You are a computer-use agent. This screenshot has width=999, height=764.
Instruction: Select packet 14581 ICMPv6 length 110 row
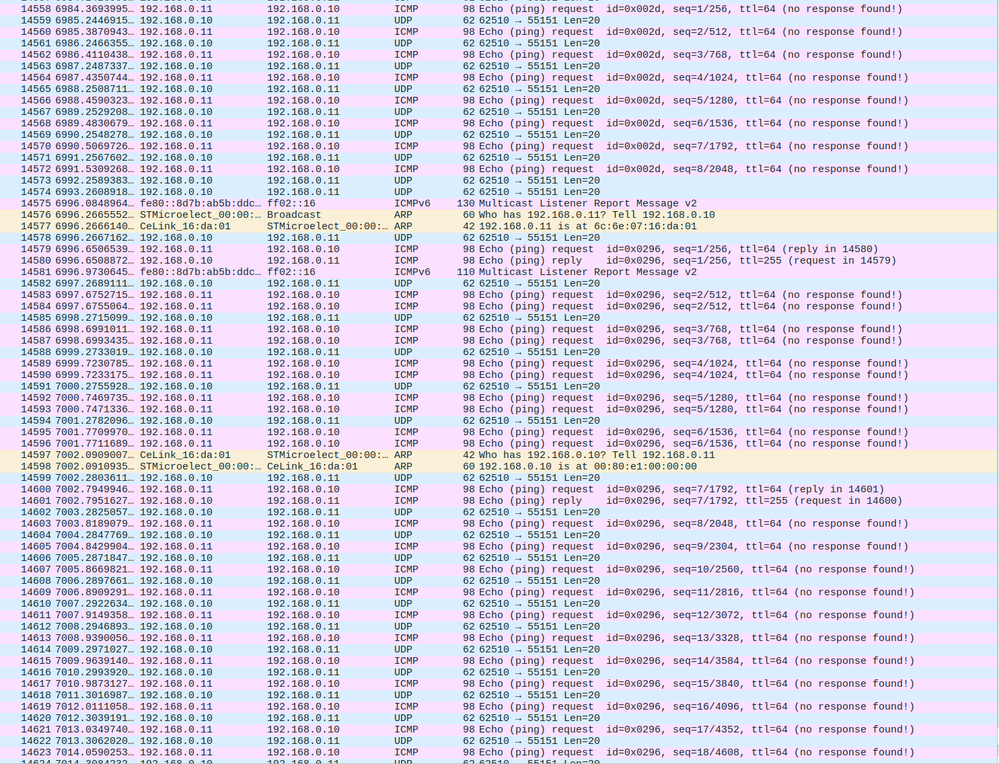[x=499, y=273]
